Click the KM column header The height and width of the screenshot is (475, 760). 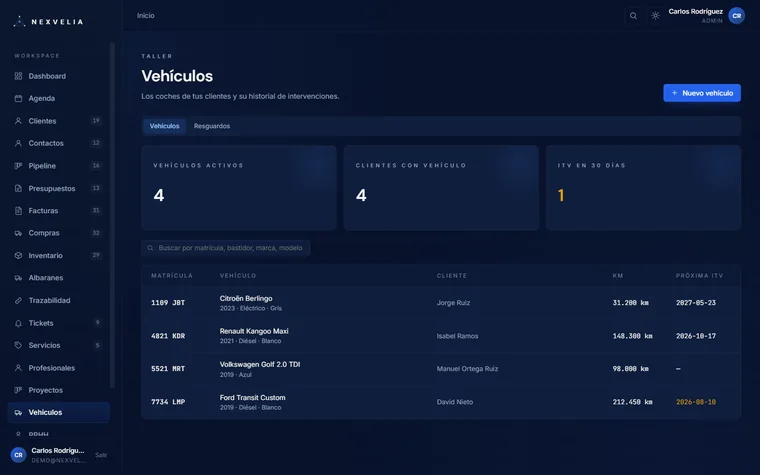[618, 275]
